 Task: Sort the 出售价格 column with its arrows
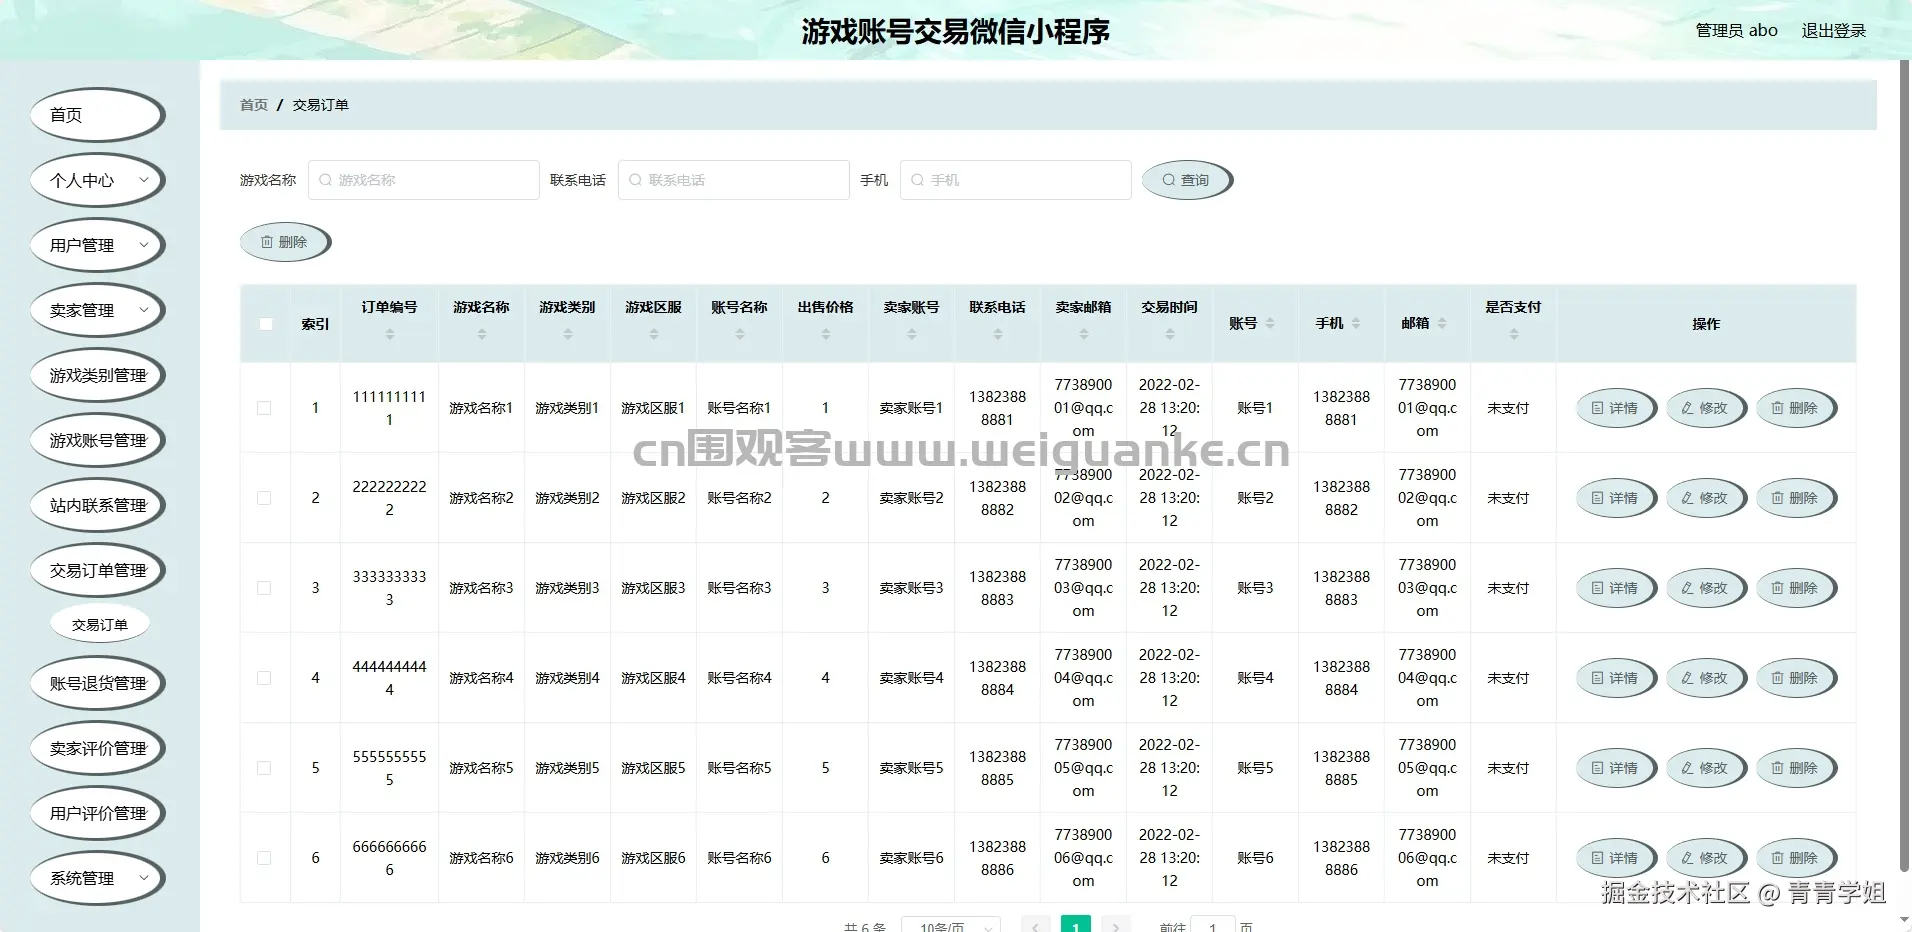pos(826,335)
